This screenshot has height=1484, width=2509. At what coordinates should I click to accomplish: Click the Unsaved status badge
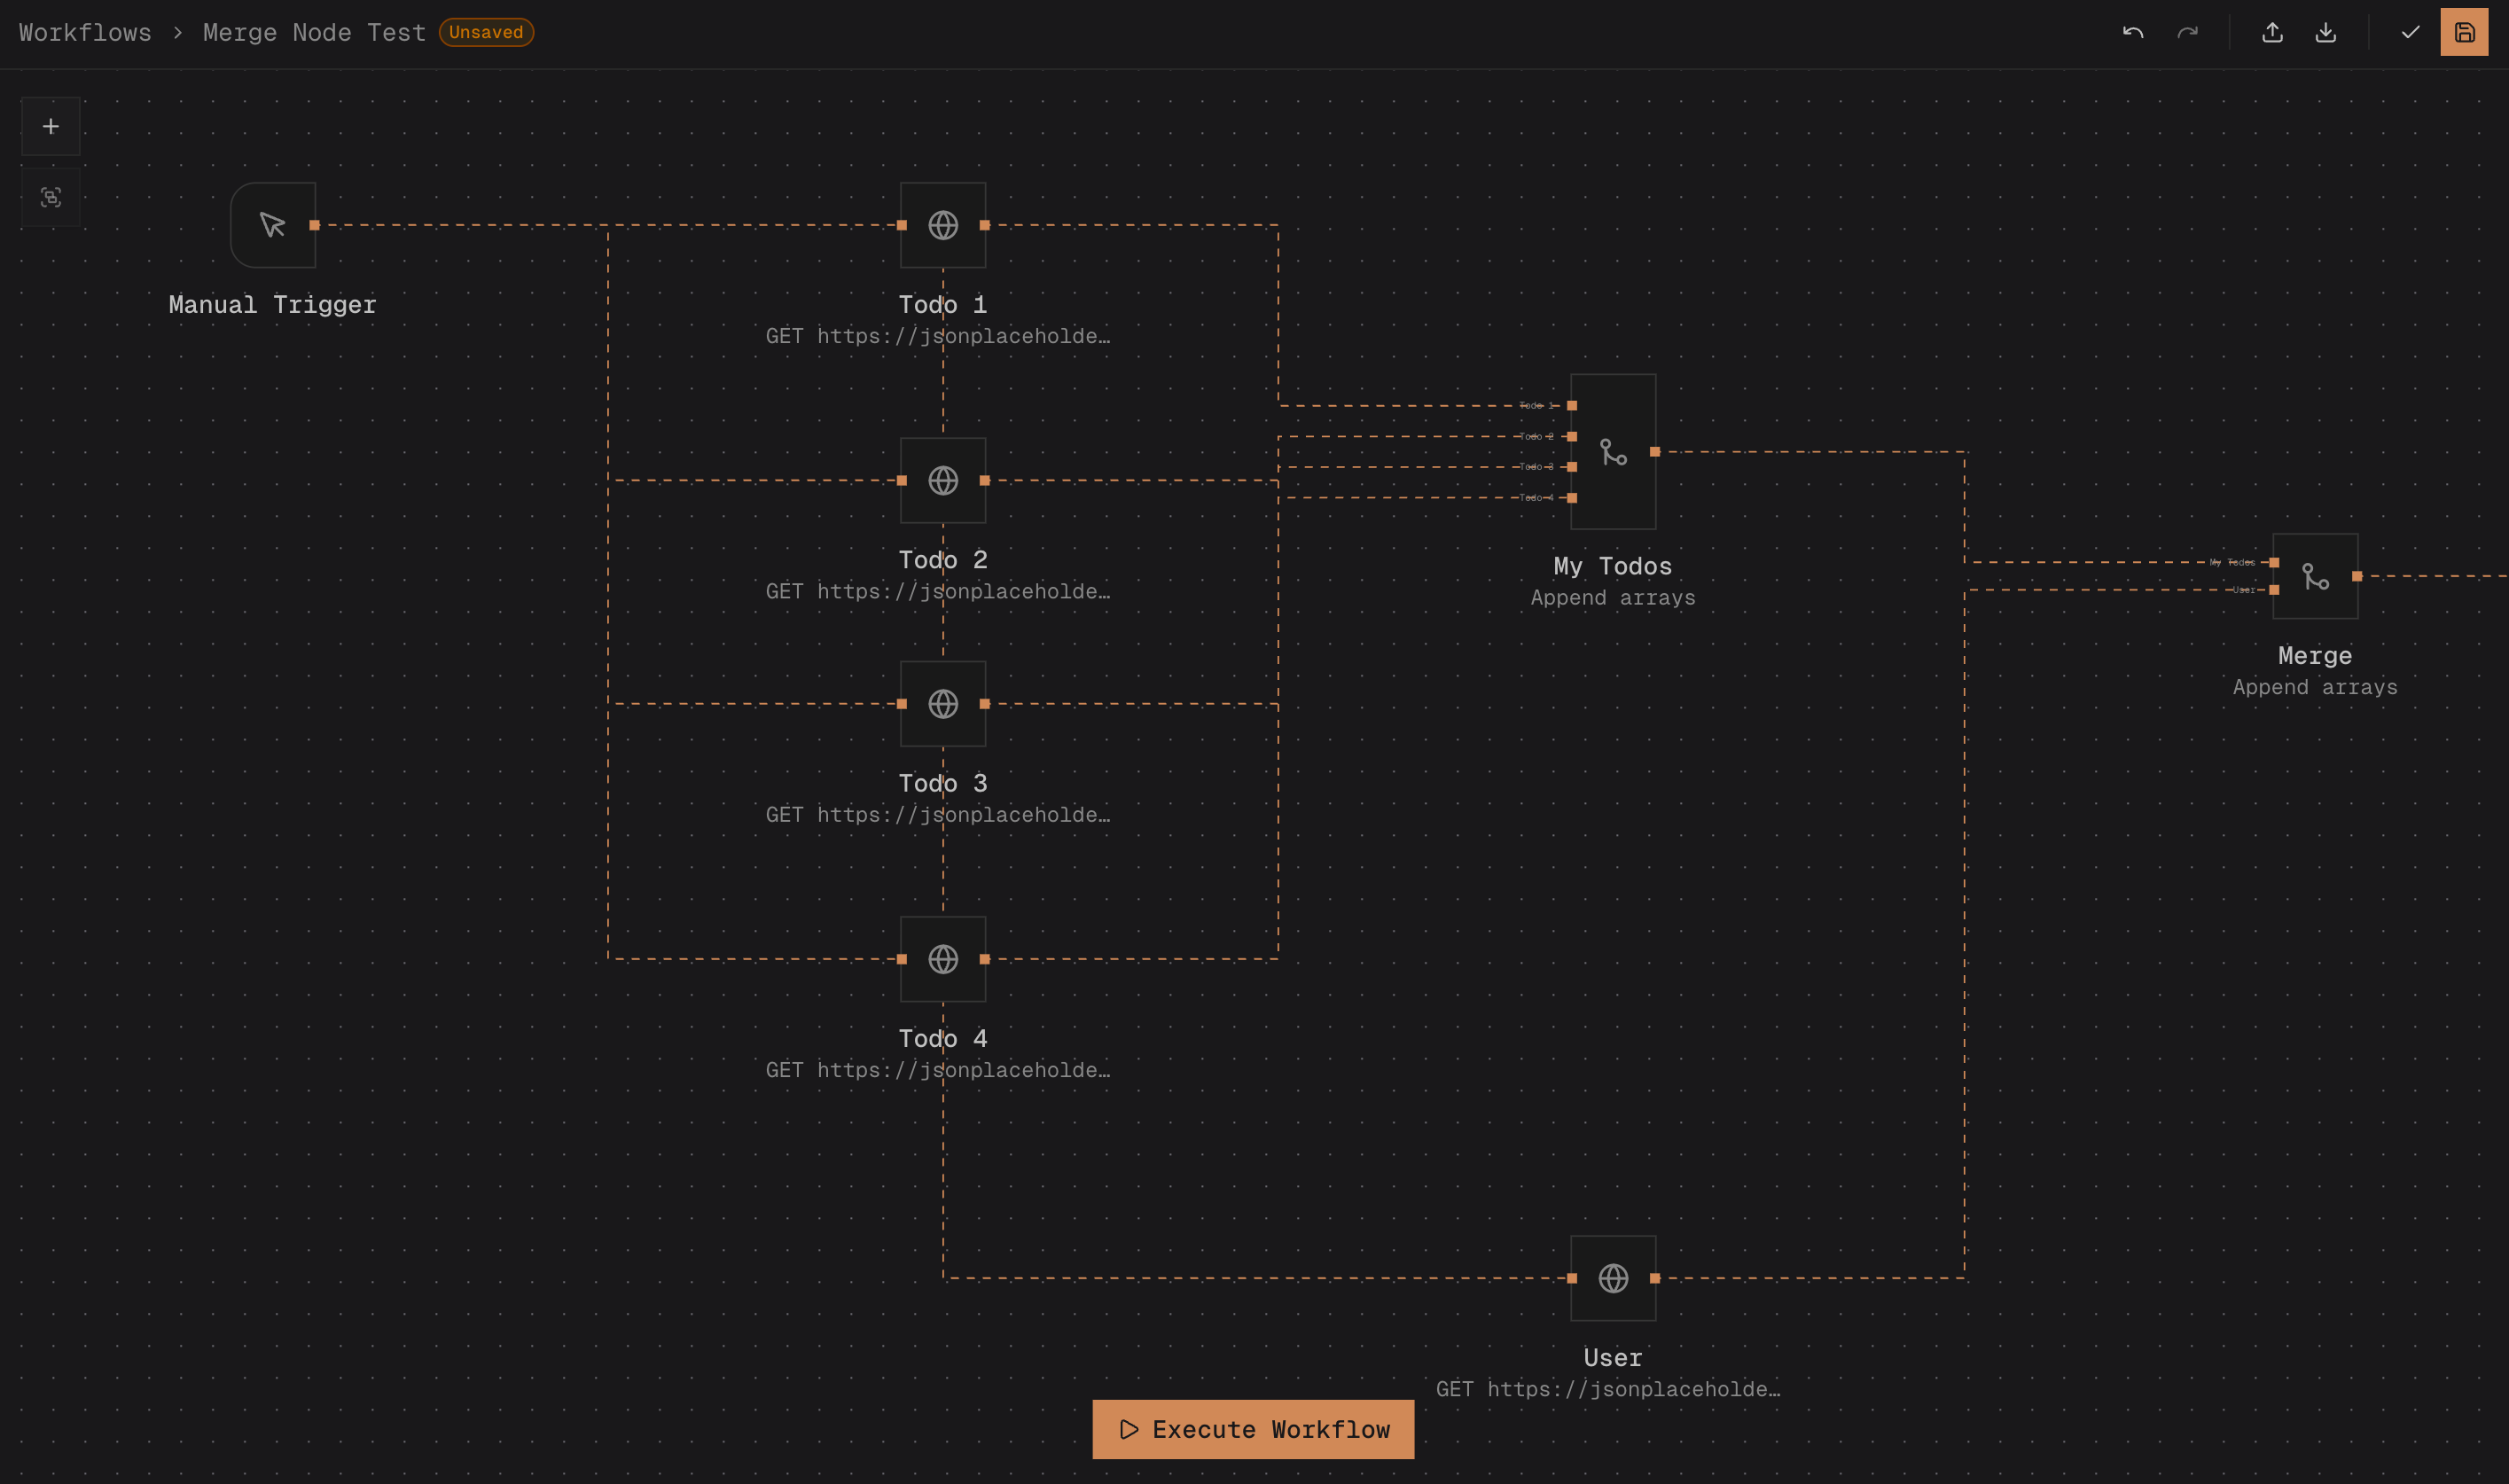(x=485, y=32)
